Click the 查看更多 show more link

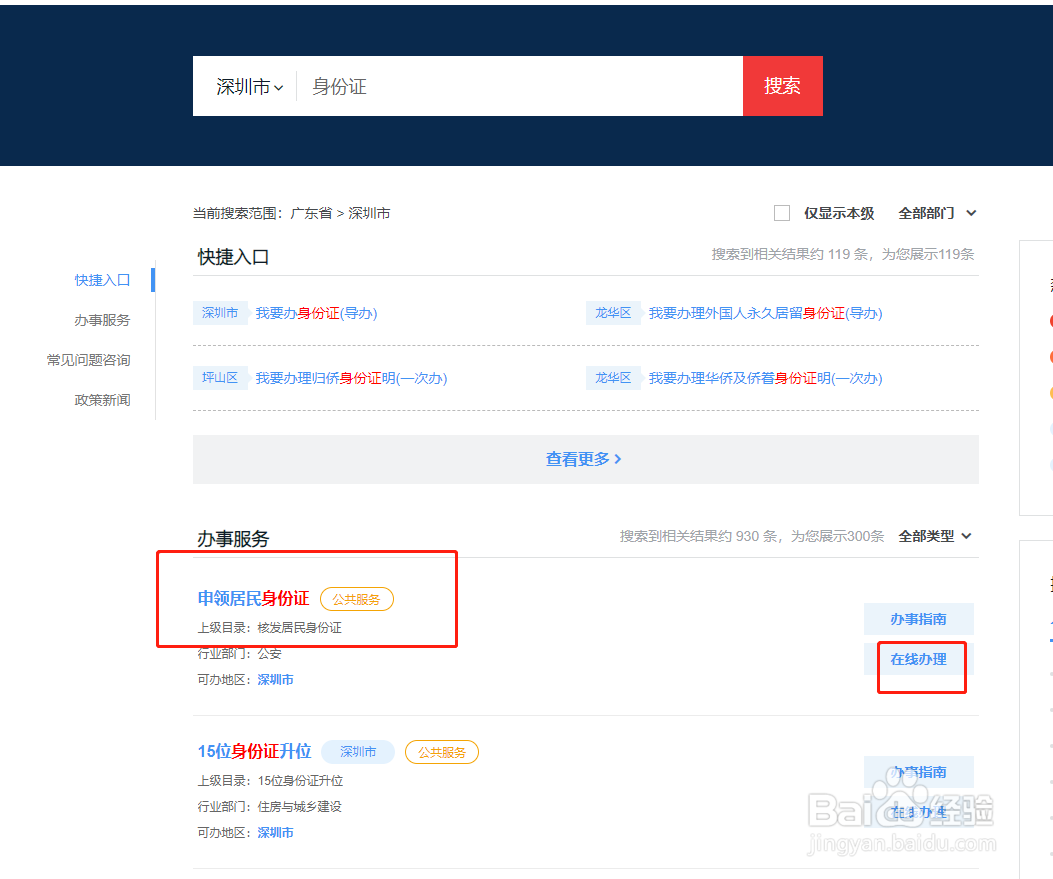(584, 458)
